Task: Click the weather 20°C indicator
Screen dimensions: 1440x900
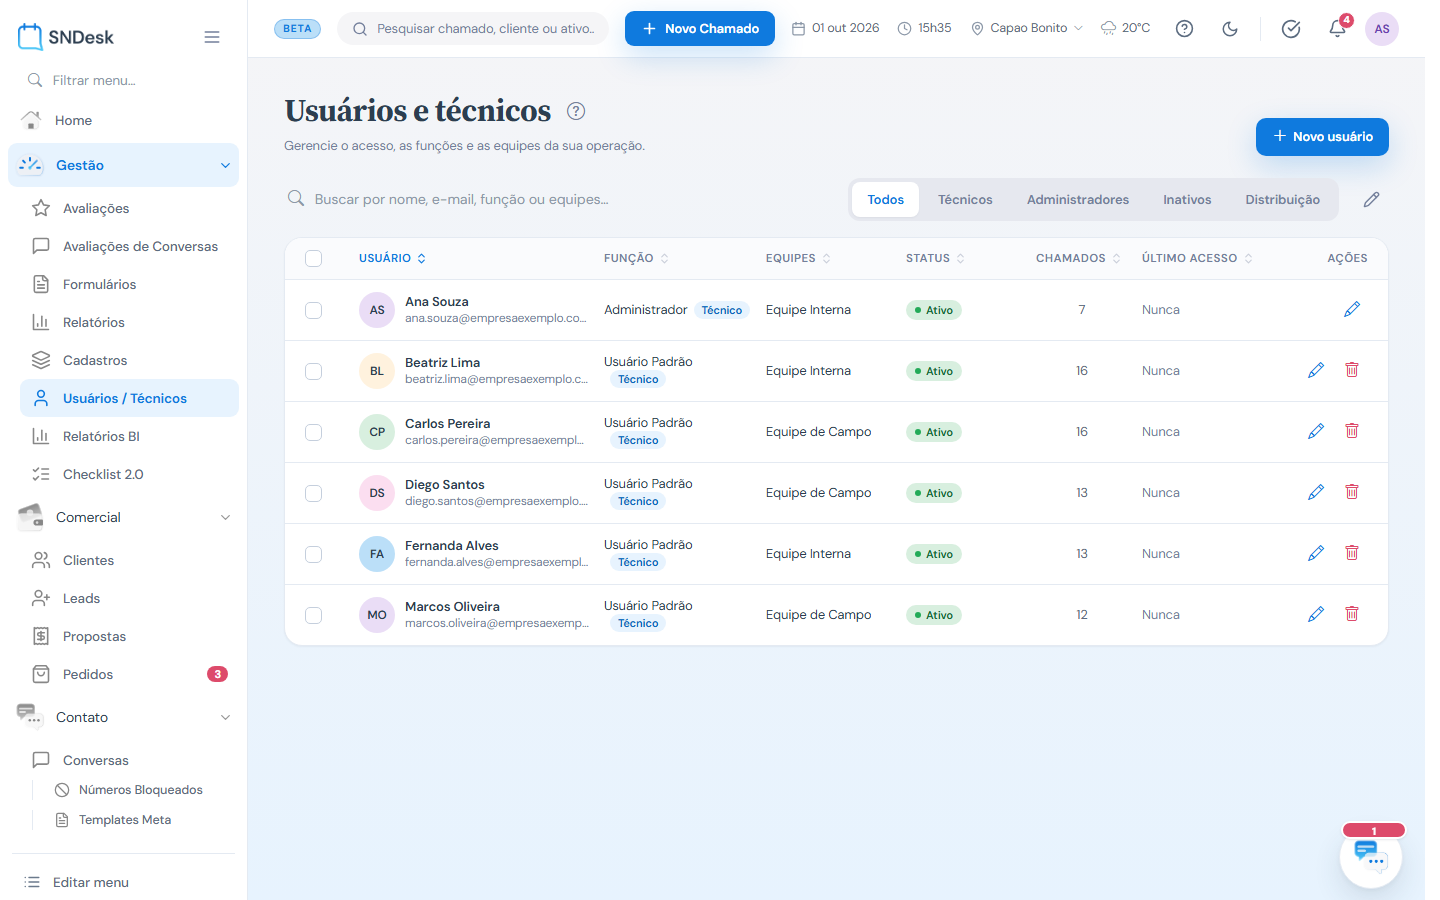Action: click(x=1125, y=28)
